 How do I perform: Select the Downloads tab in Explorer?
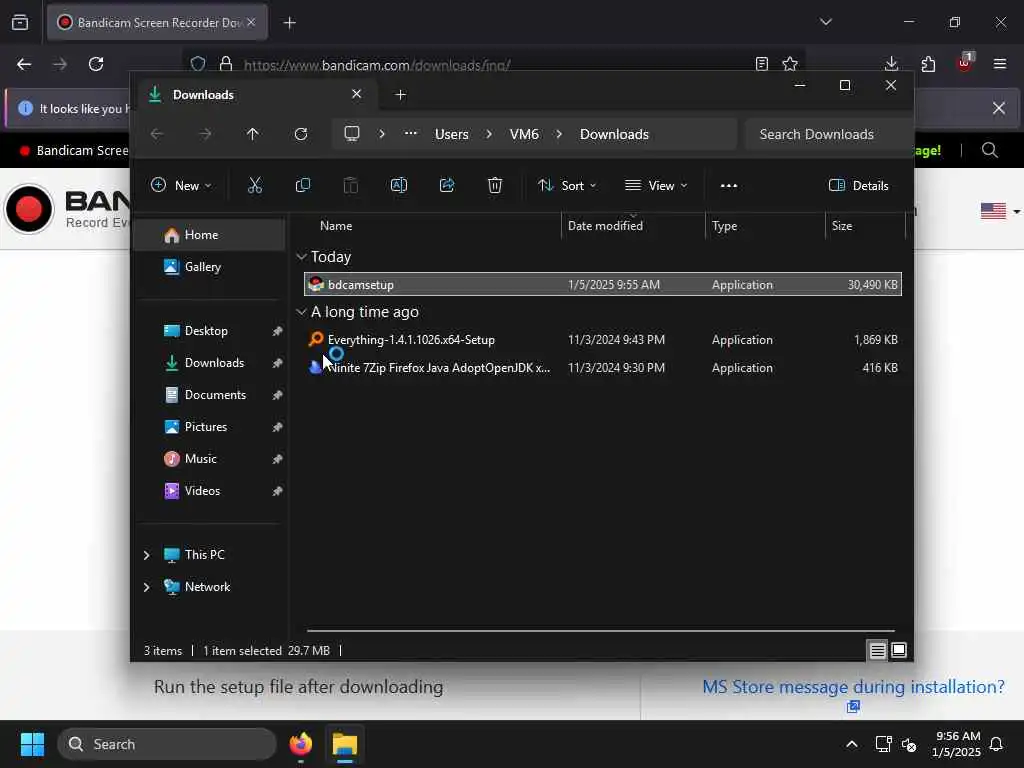(x=255, y=95)
